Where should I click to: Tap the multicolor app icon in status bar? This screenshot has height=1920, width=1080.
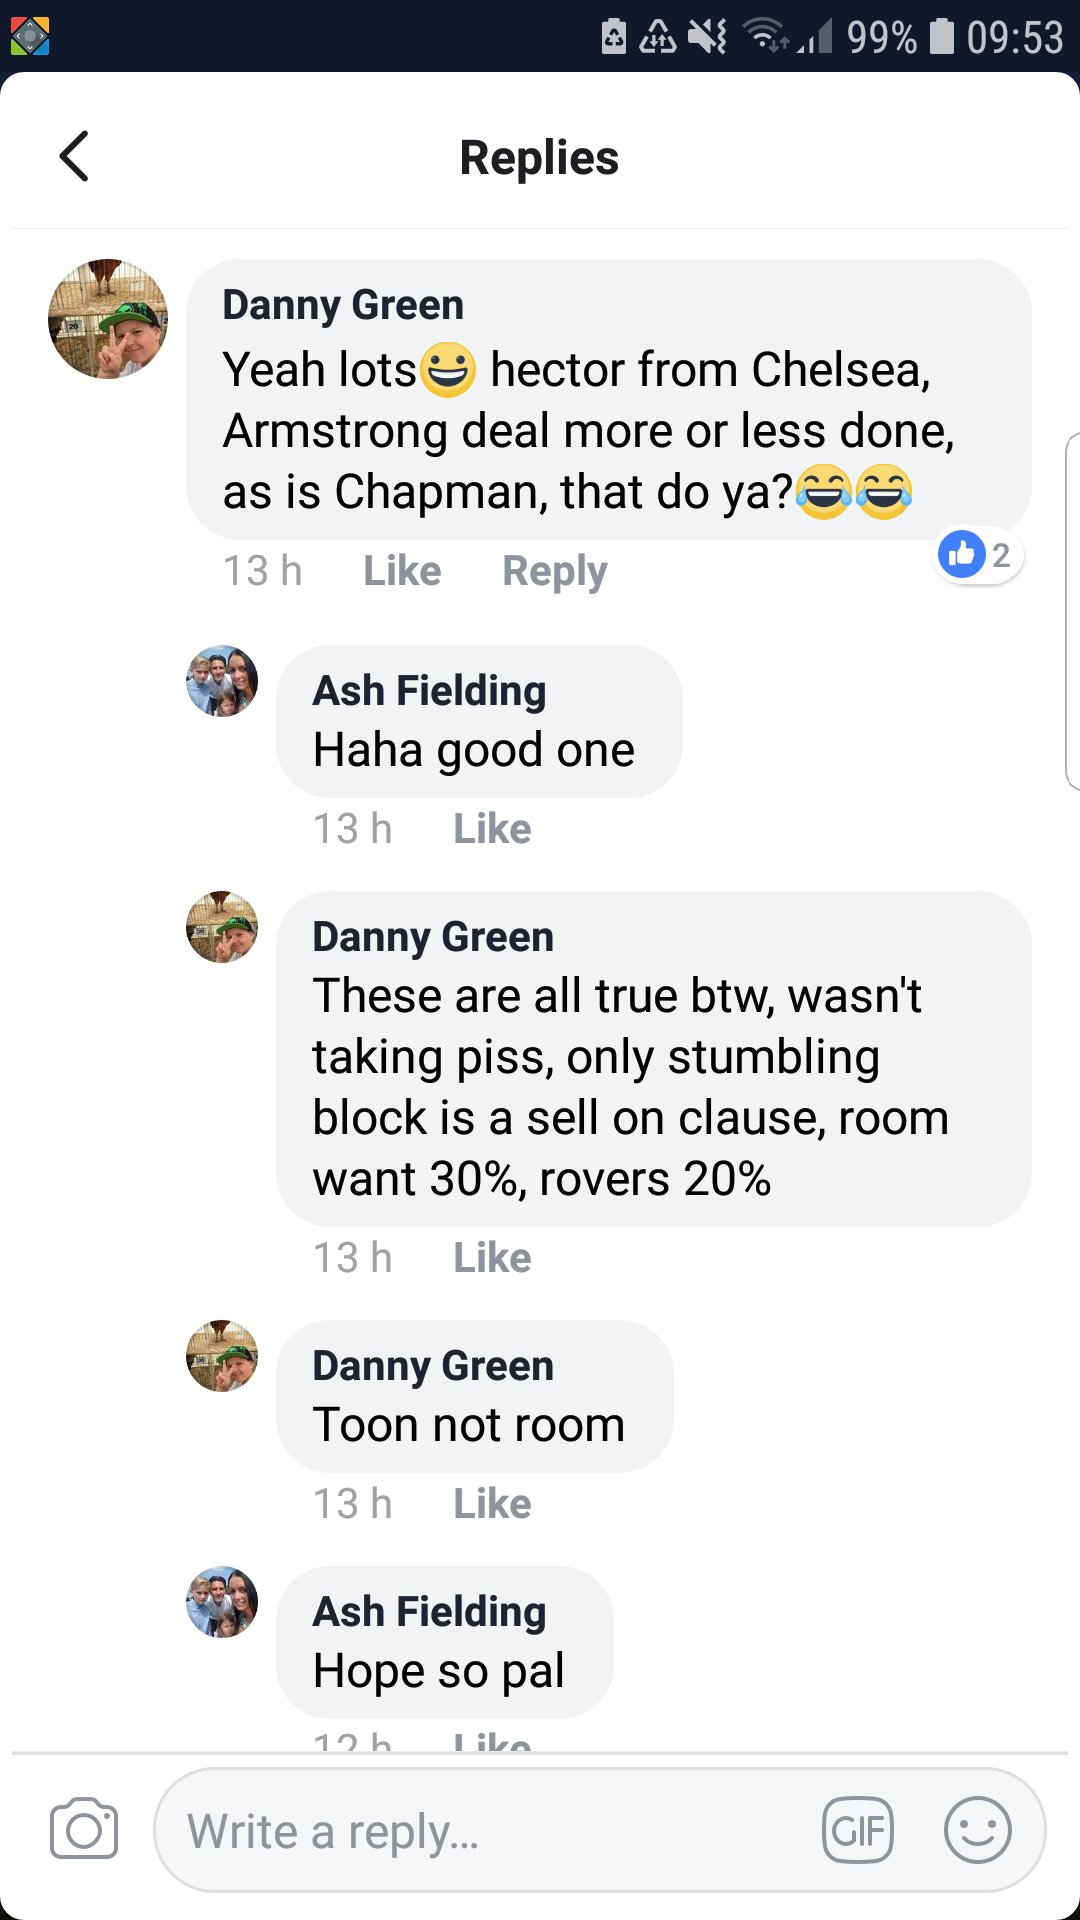coord(30,37)
